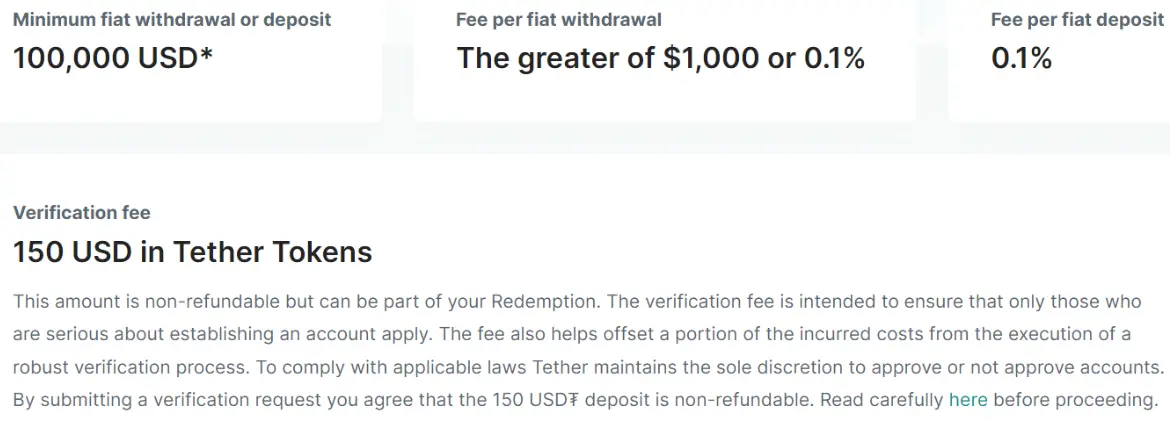Click the "Minimum fiat withdrawal or deposit" label
Viewport: 1170px width, 425px height.
point(172,19)
